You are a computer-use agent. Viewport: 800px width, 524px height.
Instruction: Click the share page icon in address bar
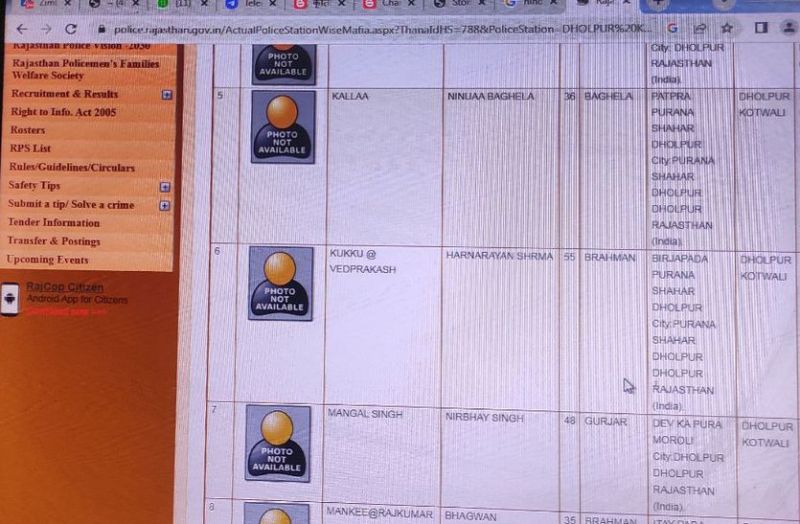(700, 29)
